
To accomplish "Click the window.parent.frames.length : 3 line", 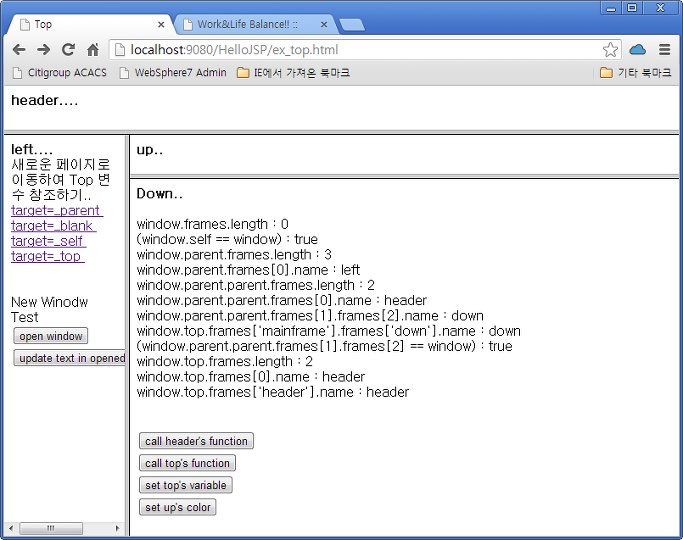I will 234,255.
